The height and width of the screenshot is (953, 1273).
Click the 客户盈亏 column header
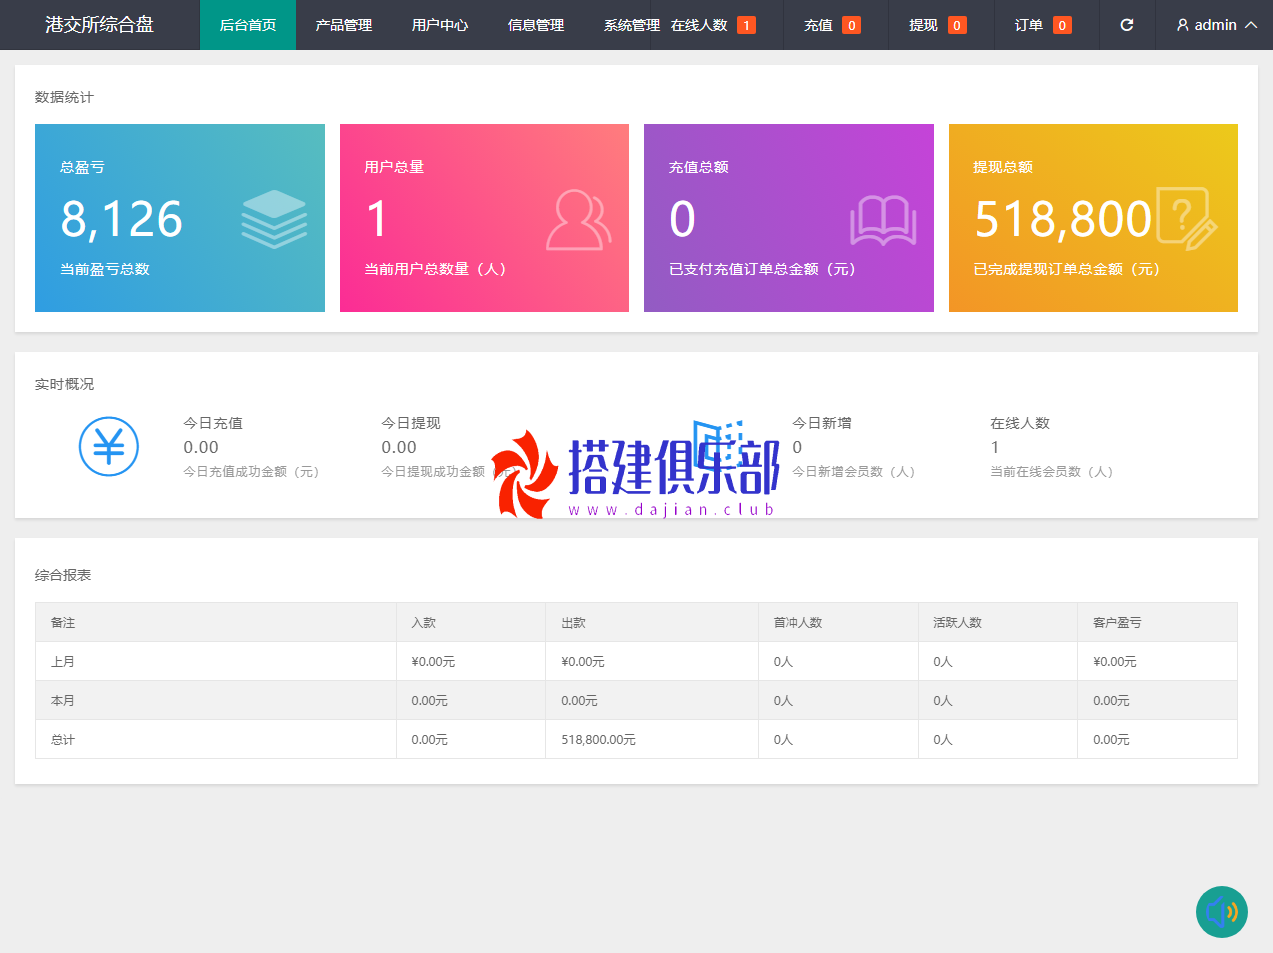pyautogui.click(x=1117, y=622)
